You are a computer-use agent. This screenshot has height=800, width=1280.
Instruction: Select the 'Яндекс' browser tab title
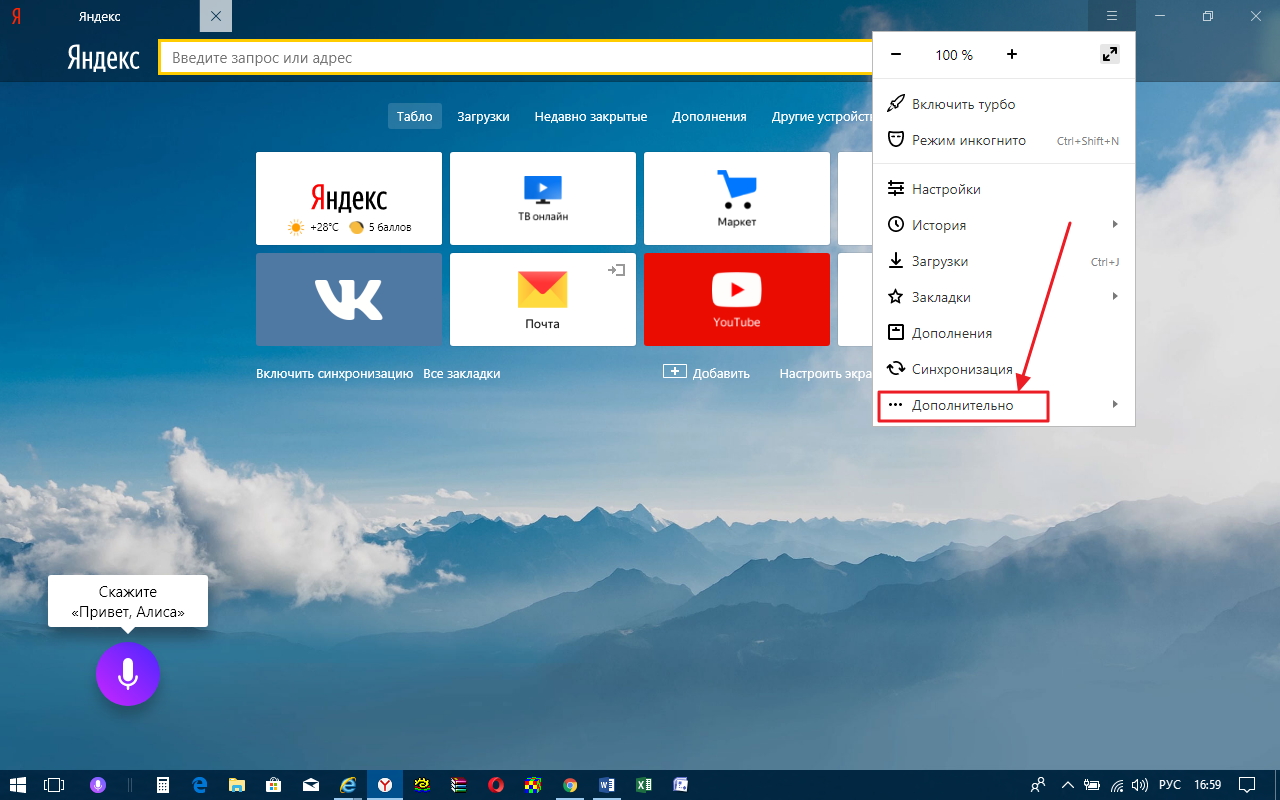coord(100,16)
